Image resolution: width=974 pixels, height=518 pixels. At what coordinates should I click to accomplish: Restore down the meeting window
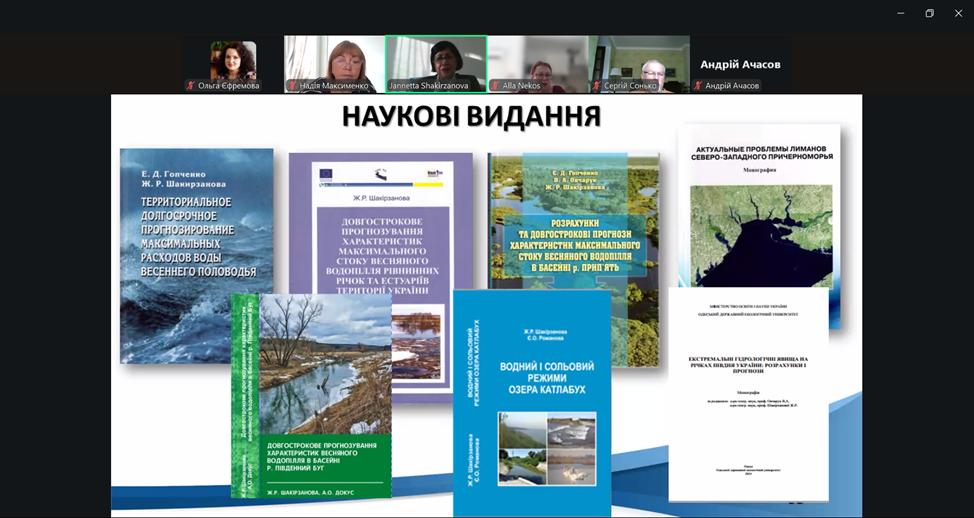click(929, 13)
